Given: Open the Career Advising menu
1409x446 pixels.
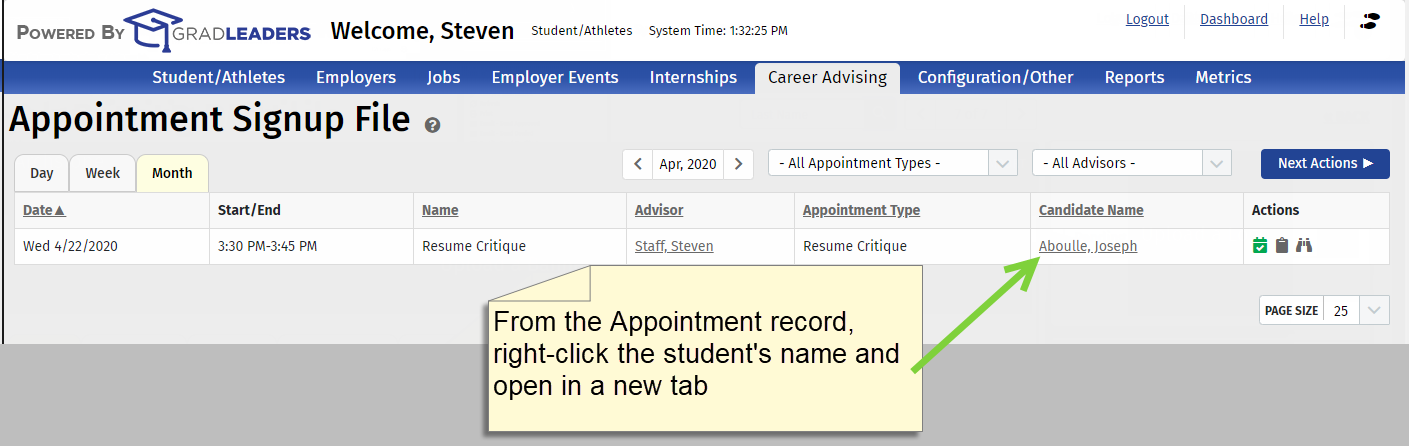Looking at the screenshot, I should pyautogui.click(x=827, y=77).
